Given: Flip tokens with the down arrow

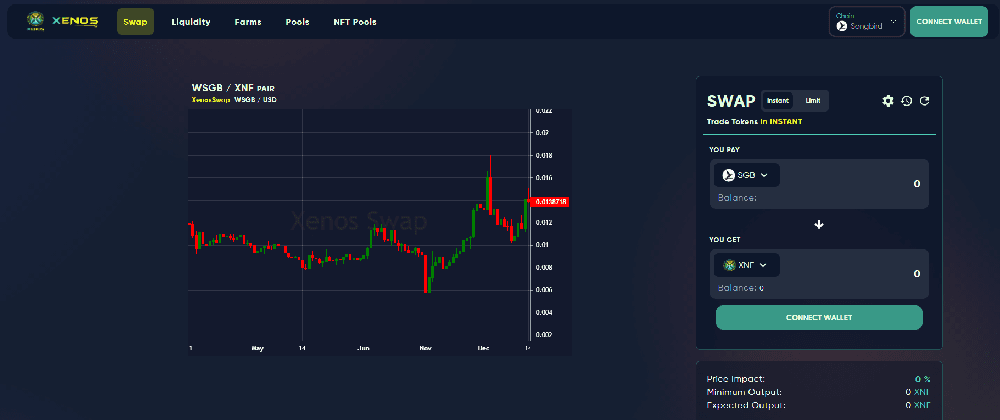Looking at the screenshot, I should [820, 224].
